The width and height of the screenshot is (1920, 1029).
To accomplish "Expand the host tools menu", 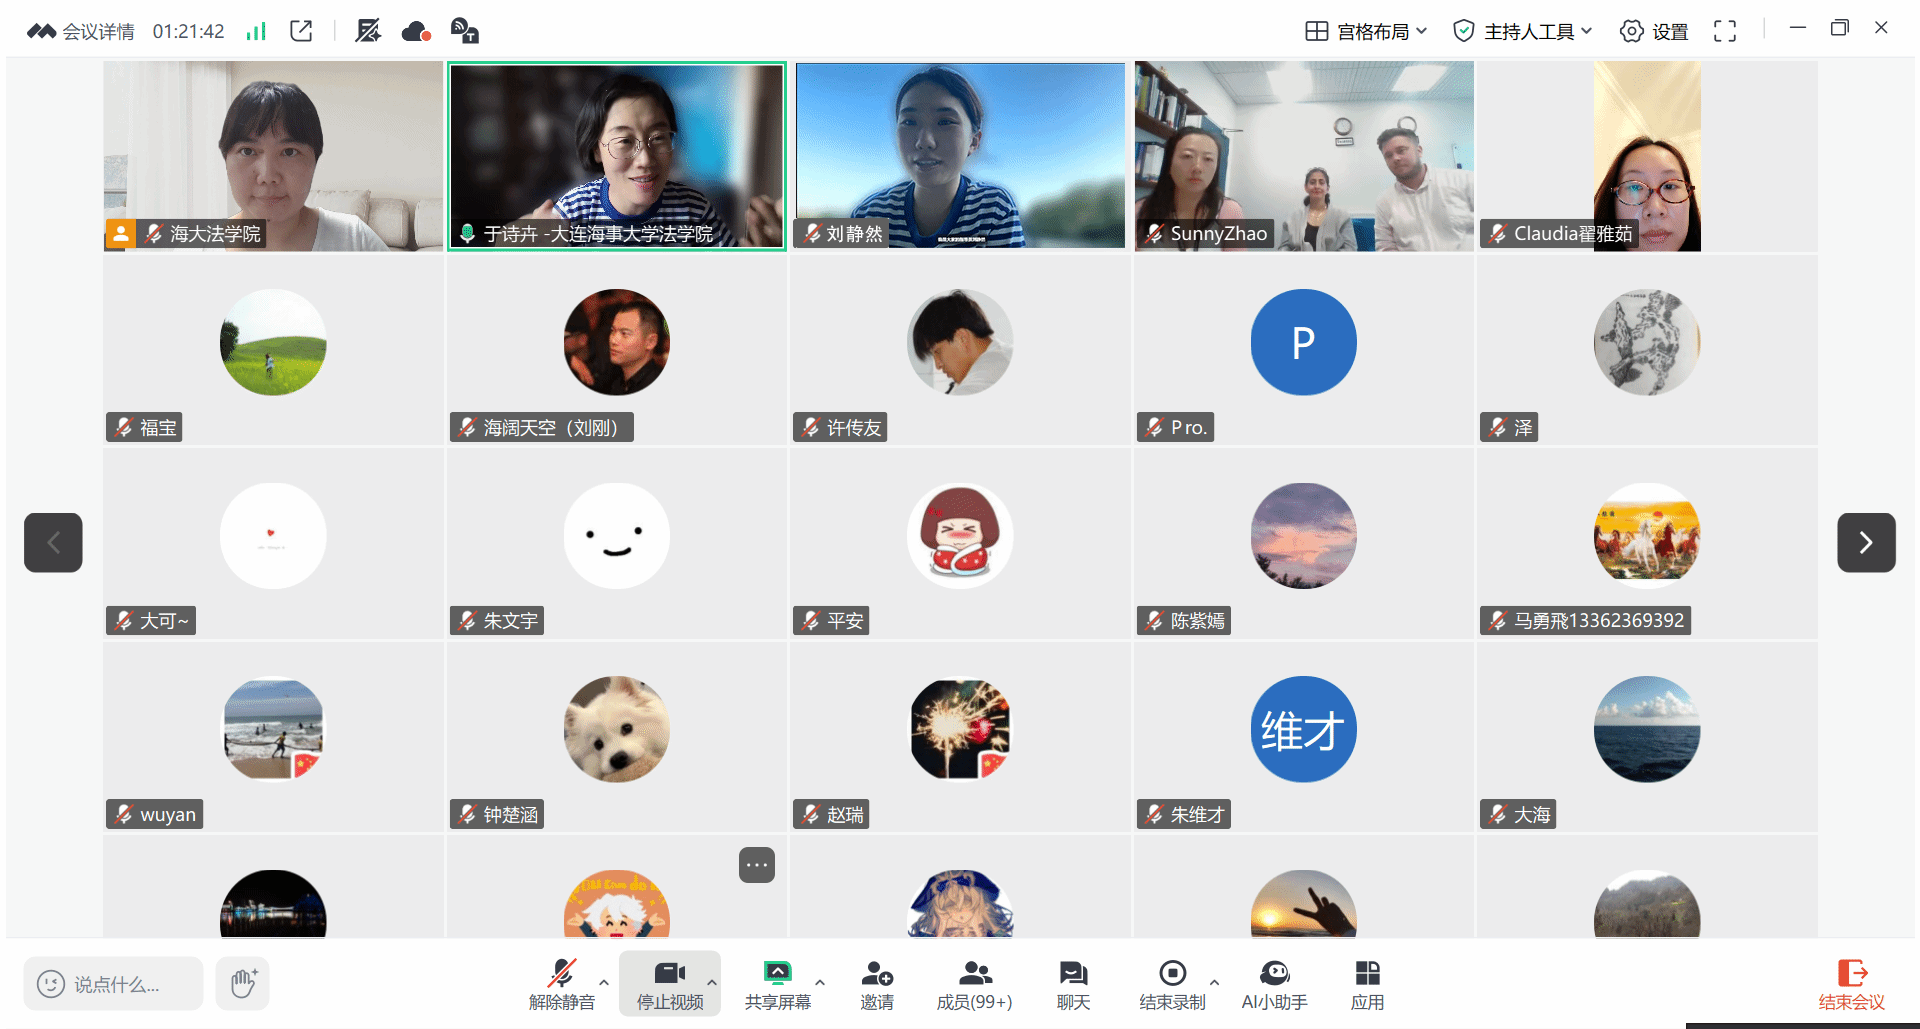I will coord(1522,31).
